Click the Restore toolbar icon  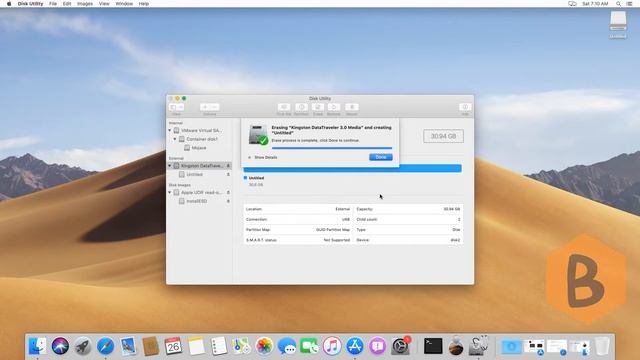333,107
